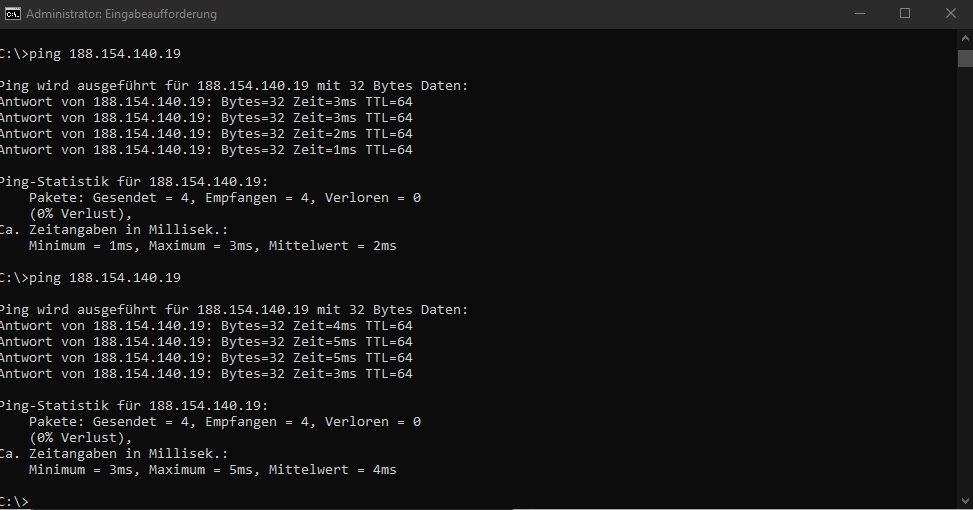
Task: Click the reply line showing Zeit=2ms
Action: (206, 134)
